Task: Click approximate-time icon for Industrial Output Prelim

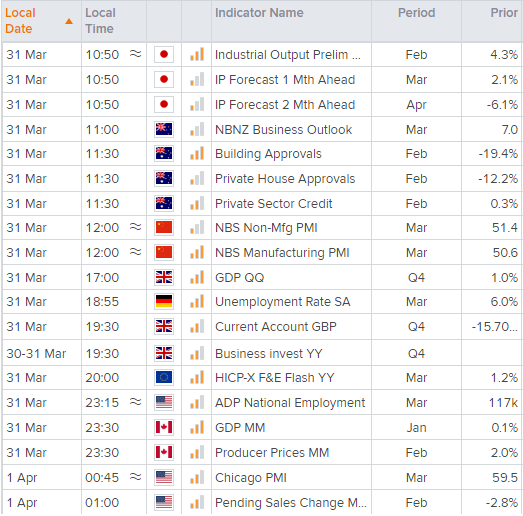Action: point(135,54)
